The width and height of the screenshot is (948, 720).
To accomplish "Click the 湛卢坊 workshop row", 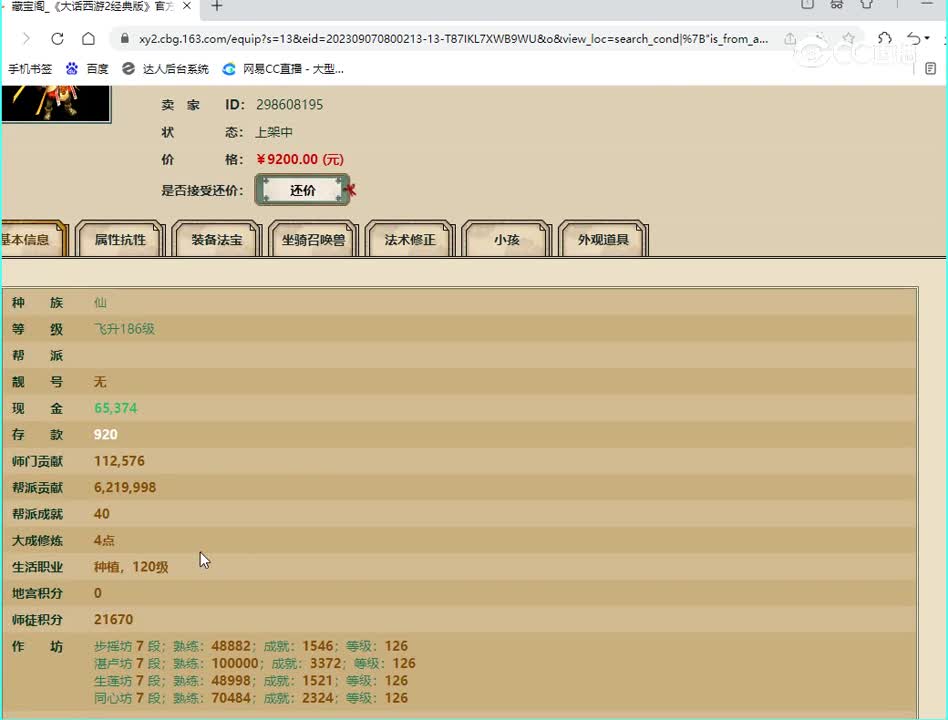I will (255, 663).
